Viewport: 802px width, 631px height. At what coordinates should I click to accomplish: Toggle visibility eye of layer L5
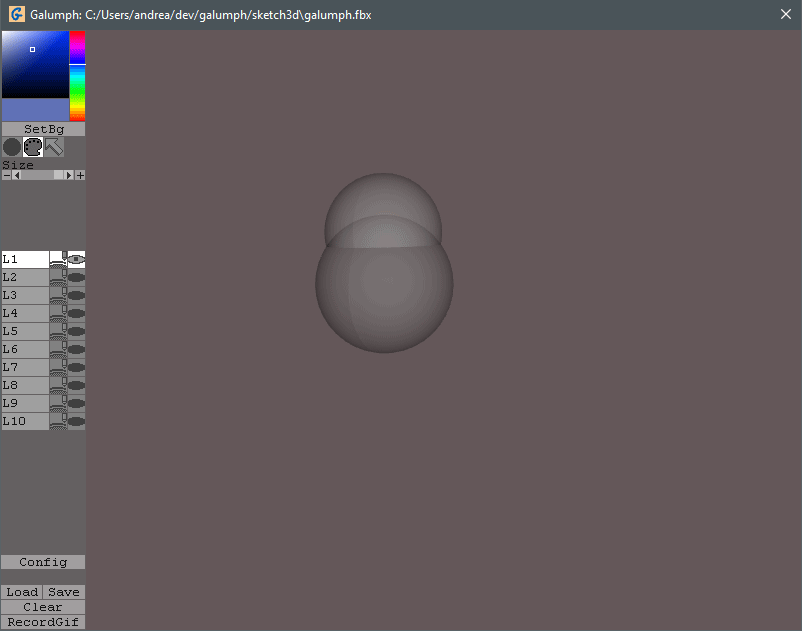(x=76, y=331)
